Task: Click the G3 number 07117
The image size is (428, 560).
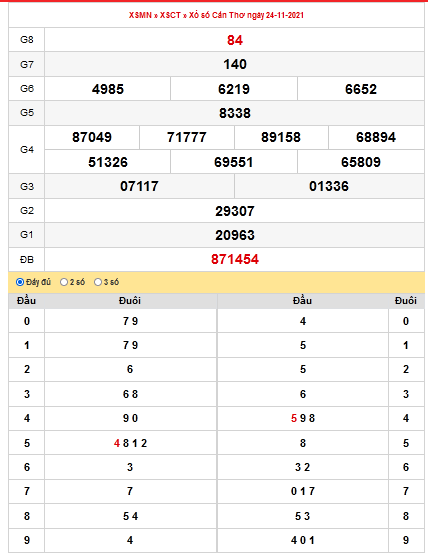Action: coord(139,186)
